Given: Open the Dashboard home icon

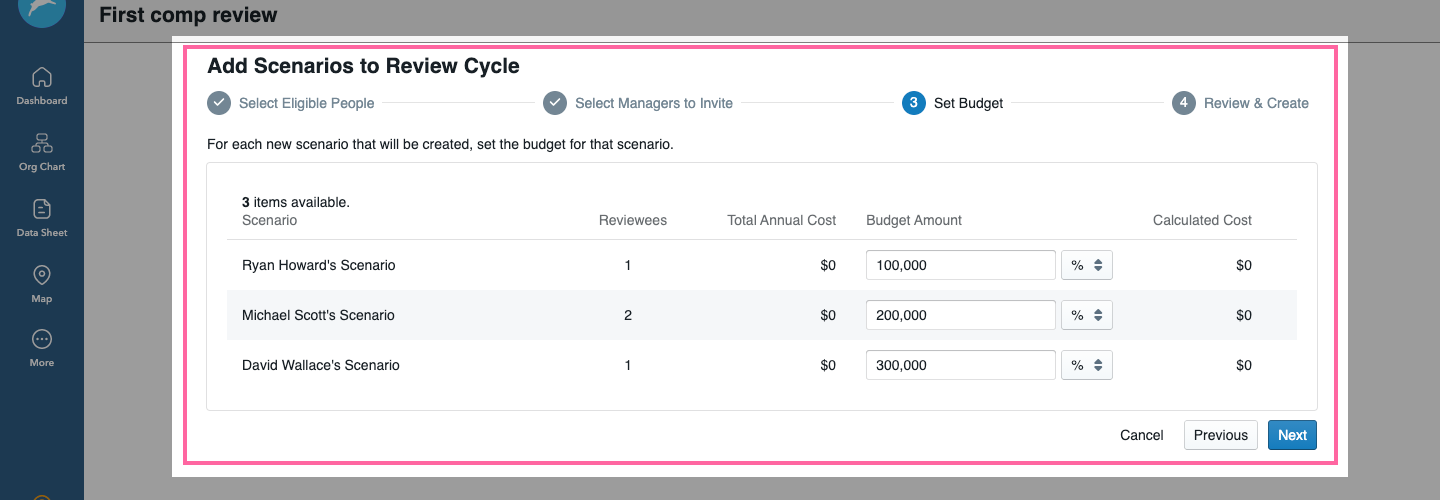Looking at the screenshot, I should 42,77.
